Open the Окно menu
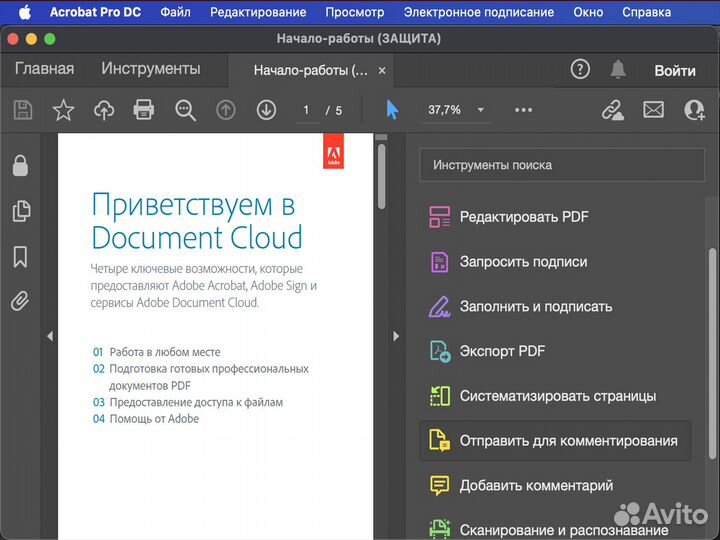Viewport: 720px width, 540px height. pyautogui.click(x=588, y=12)
